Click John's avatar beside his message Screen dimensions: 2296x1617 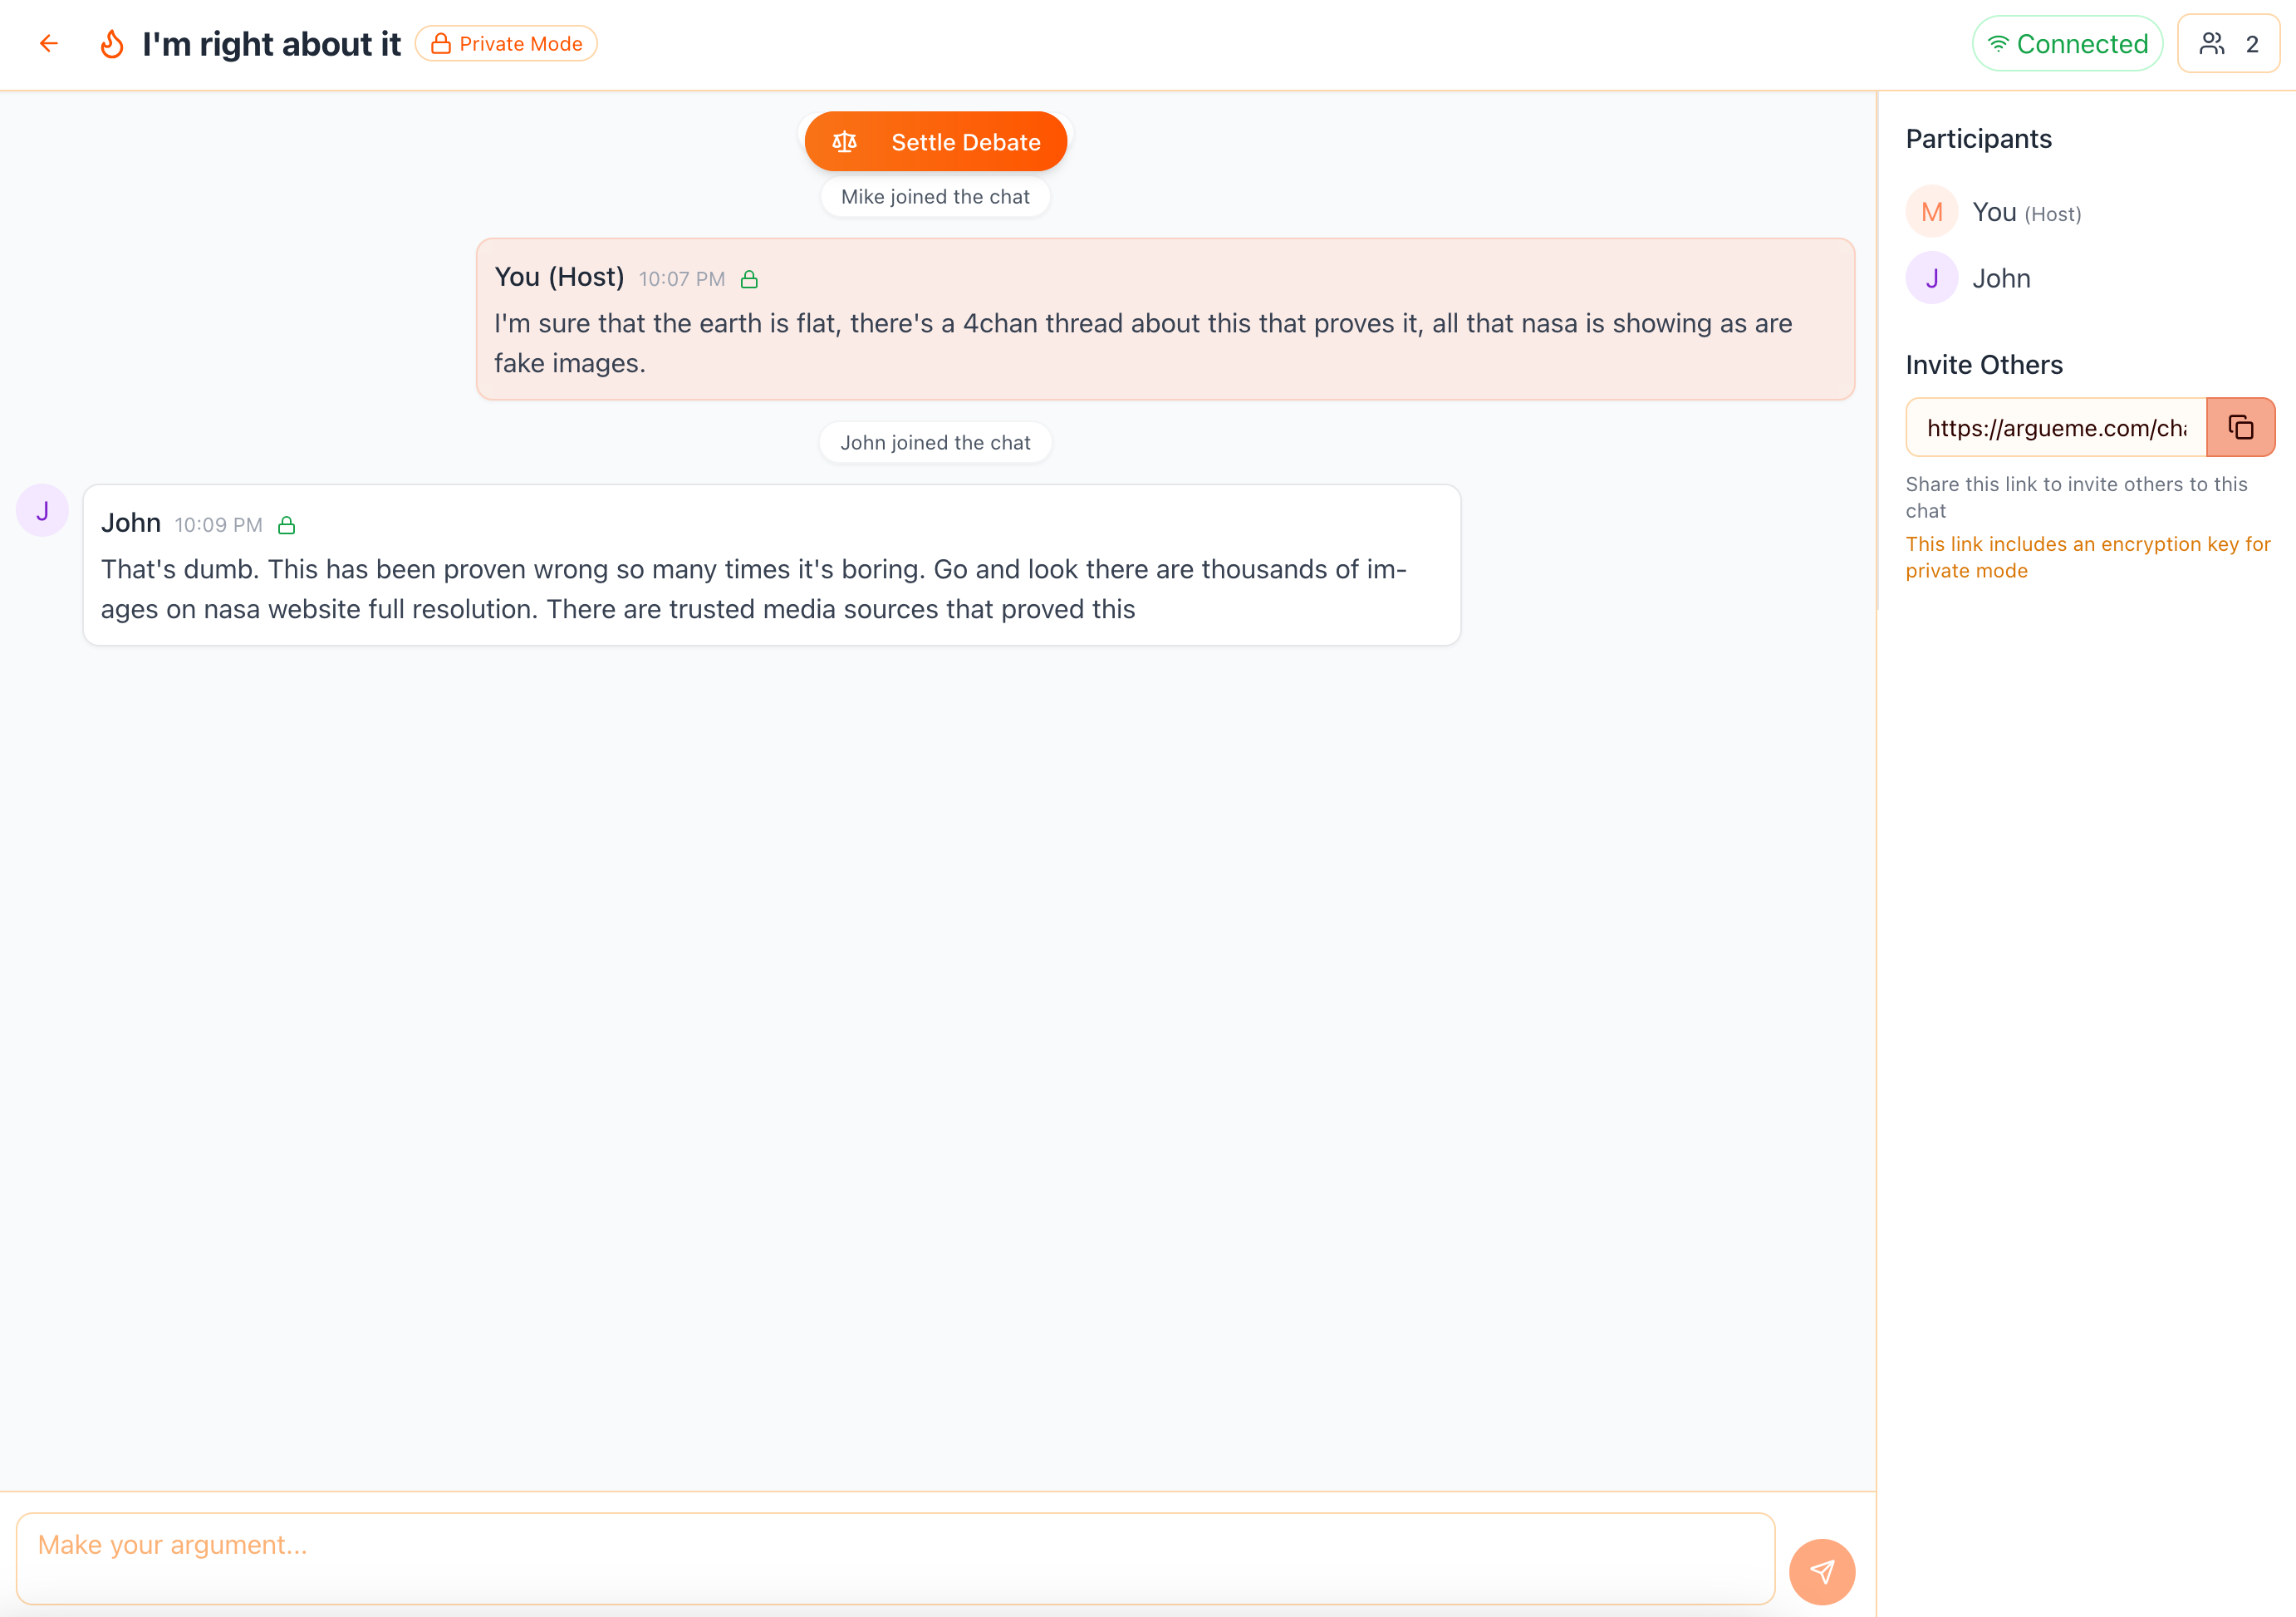pyautogui.click(x=42, y=510)
